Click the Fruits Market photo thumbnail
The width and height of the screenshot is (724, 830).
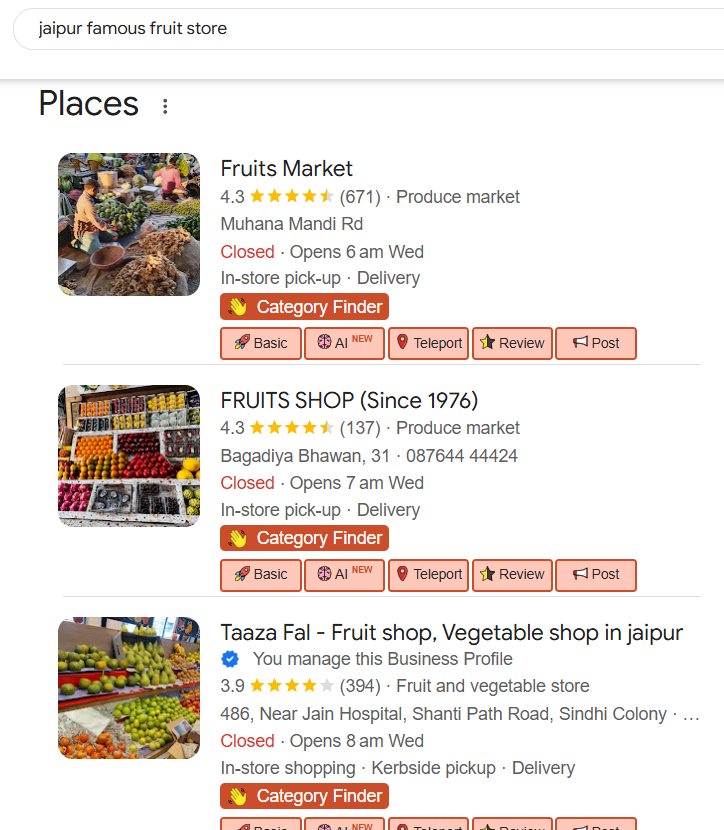point(129,224)
